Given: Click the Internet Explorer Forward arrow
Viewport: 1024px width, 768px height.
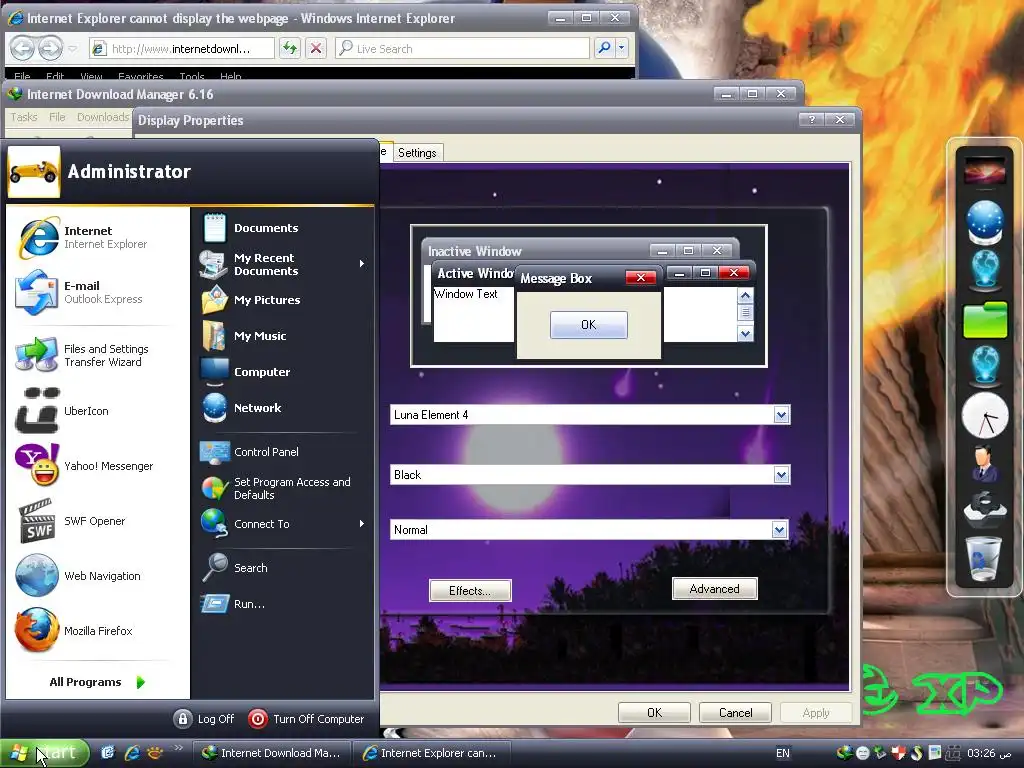Looking at the screenshot, I should tap(50, 48).
